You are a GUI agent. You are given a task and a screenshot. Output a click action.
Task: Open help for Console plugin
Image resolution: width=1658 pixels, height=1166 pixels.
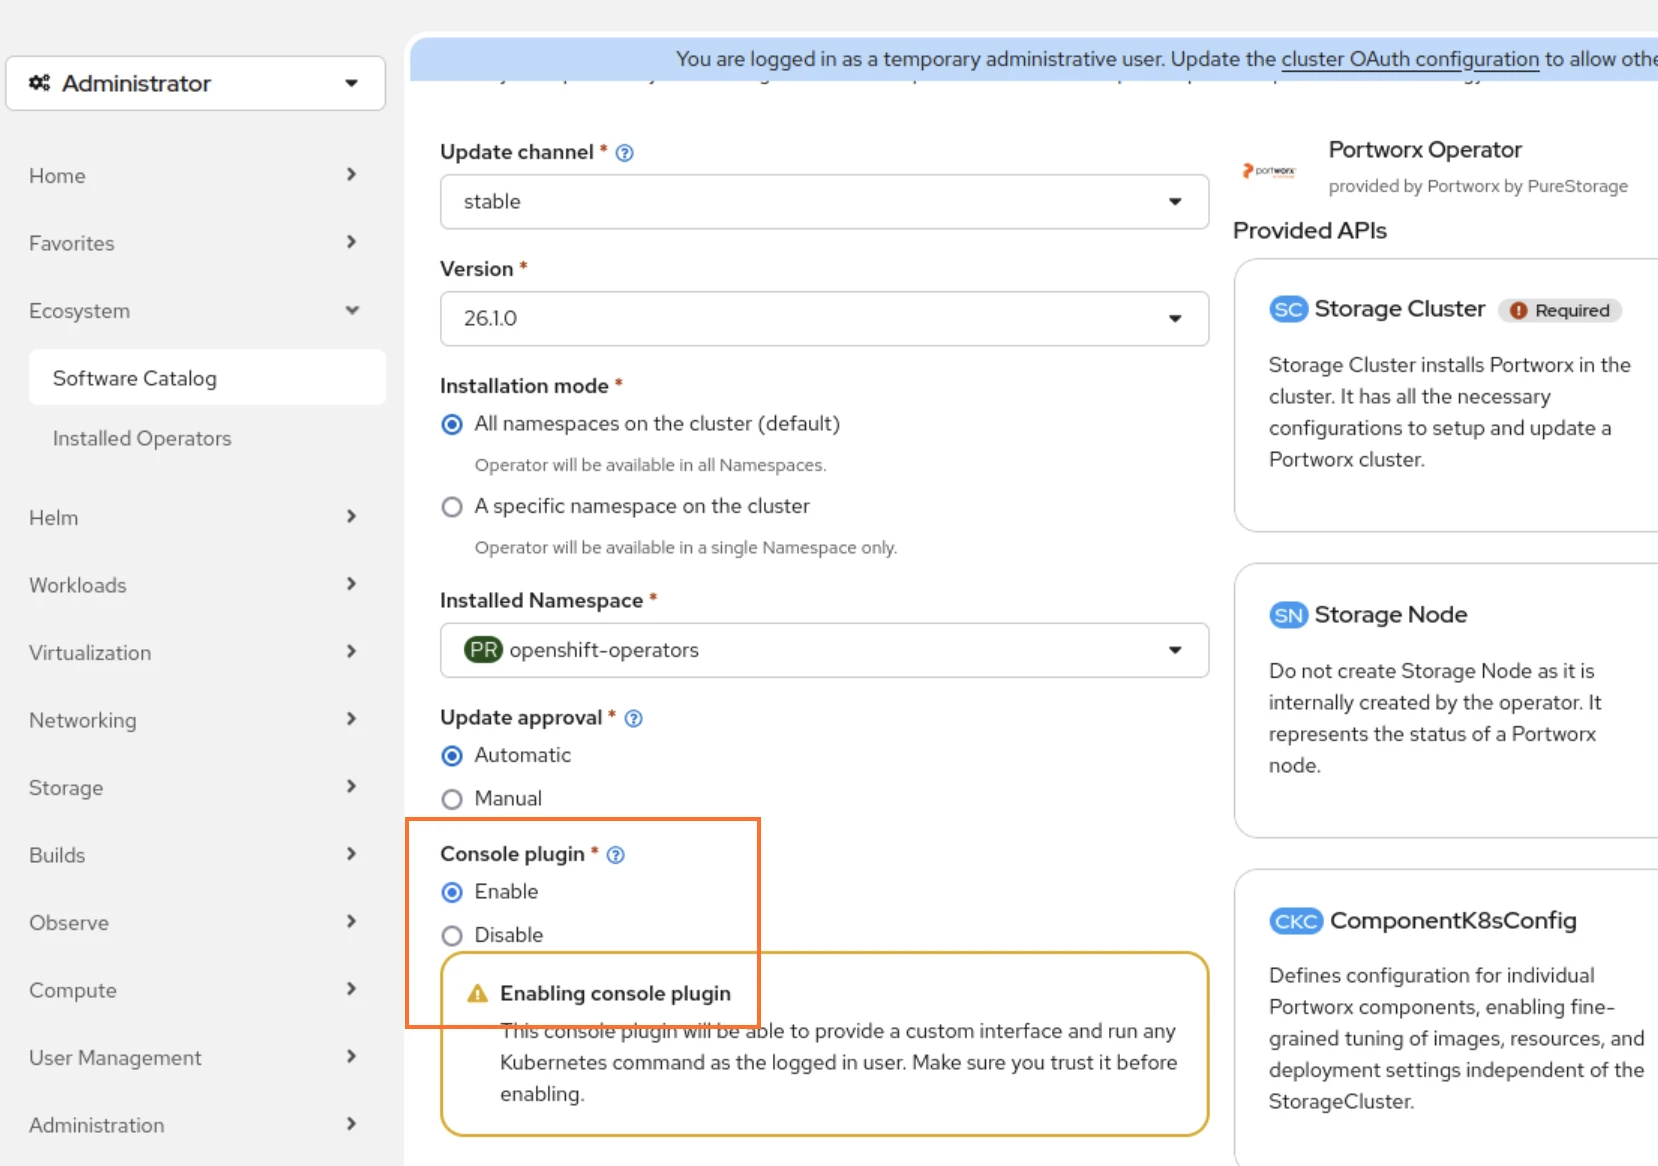[616, 855]
